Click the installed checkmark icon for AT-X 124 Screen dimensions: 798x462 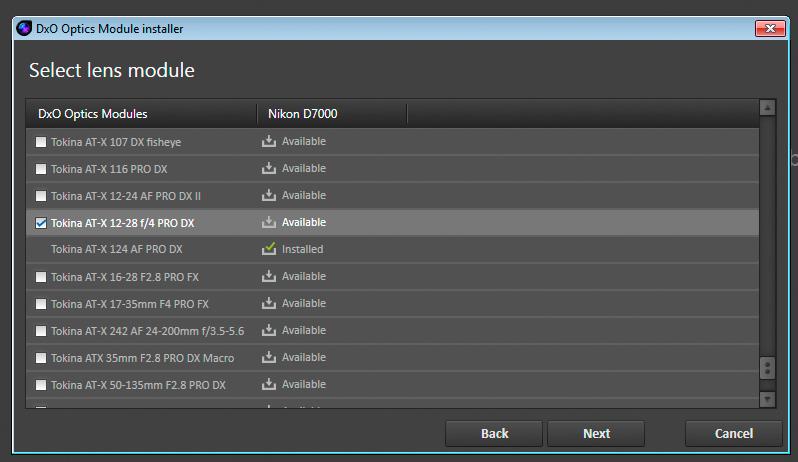click(269, 248)
